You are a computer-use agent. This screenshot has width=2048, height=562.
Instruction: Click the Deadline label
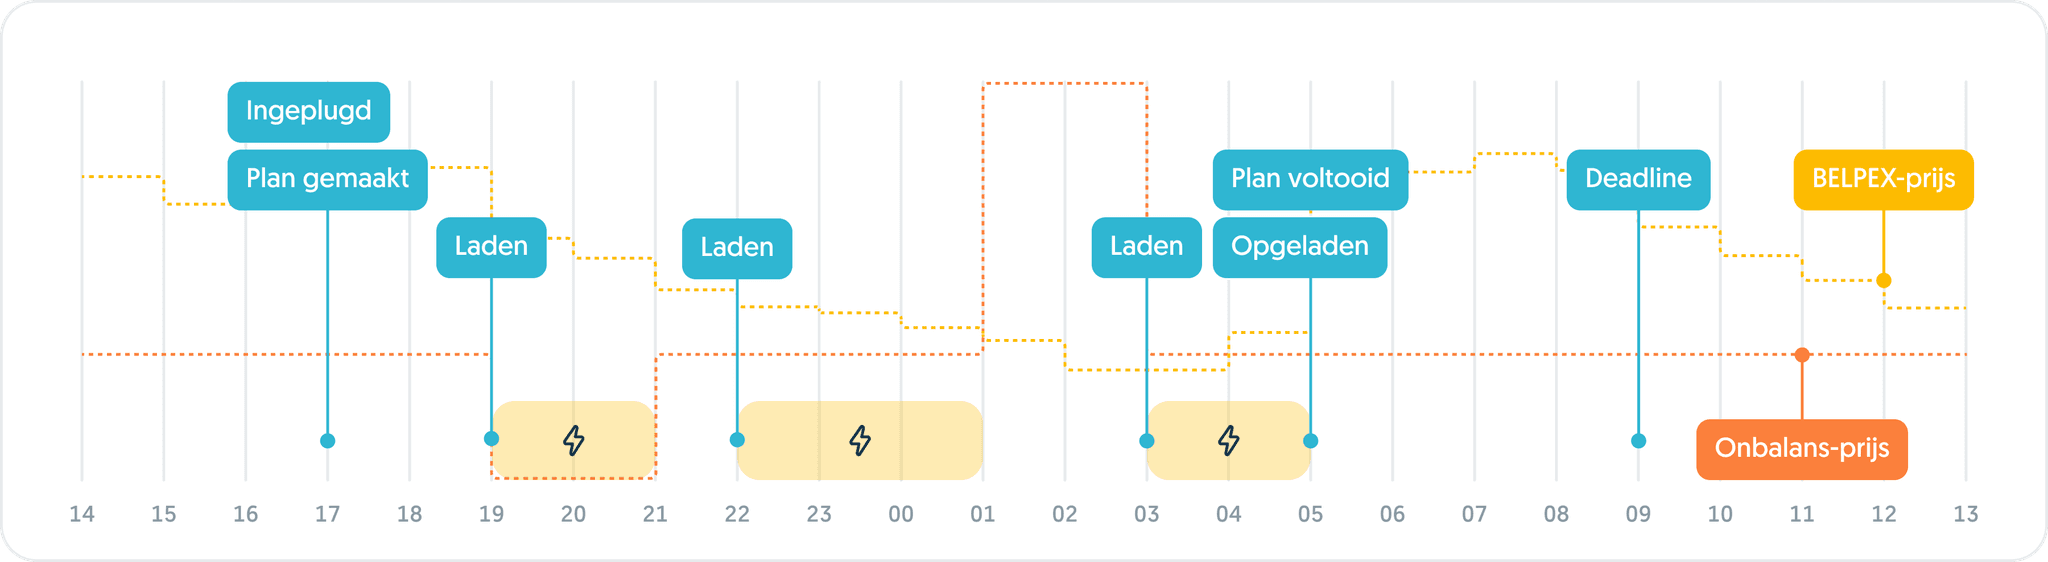(1638, 179)
